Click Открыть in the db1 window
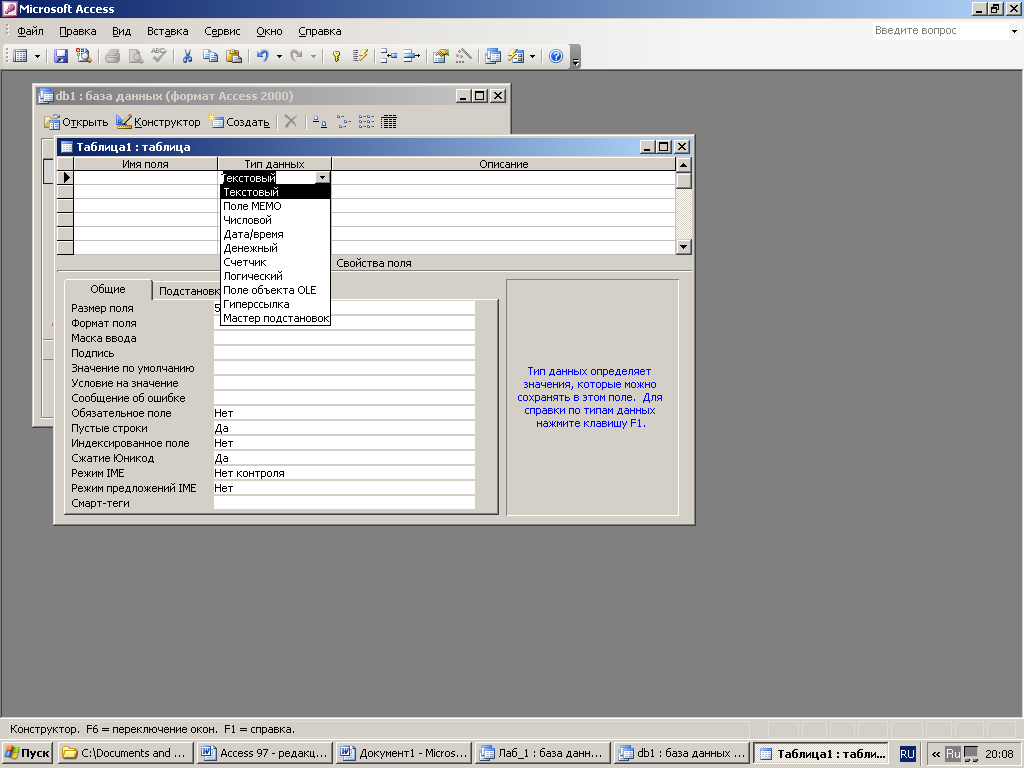The image size is (1024, 768). (x=76, y=122)
